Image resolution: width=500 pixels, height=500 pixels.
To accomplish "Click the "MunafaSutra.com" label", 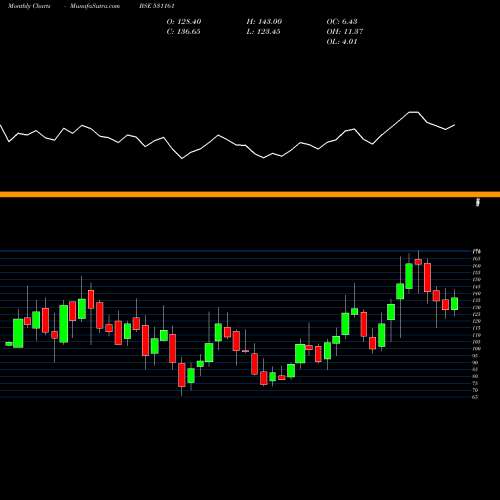I will (95, 6).
